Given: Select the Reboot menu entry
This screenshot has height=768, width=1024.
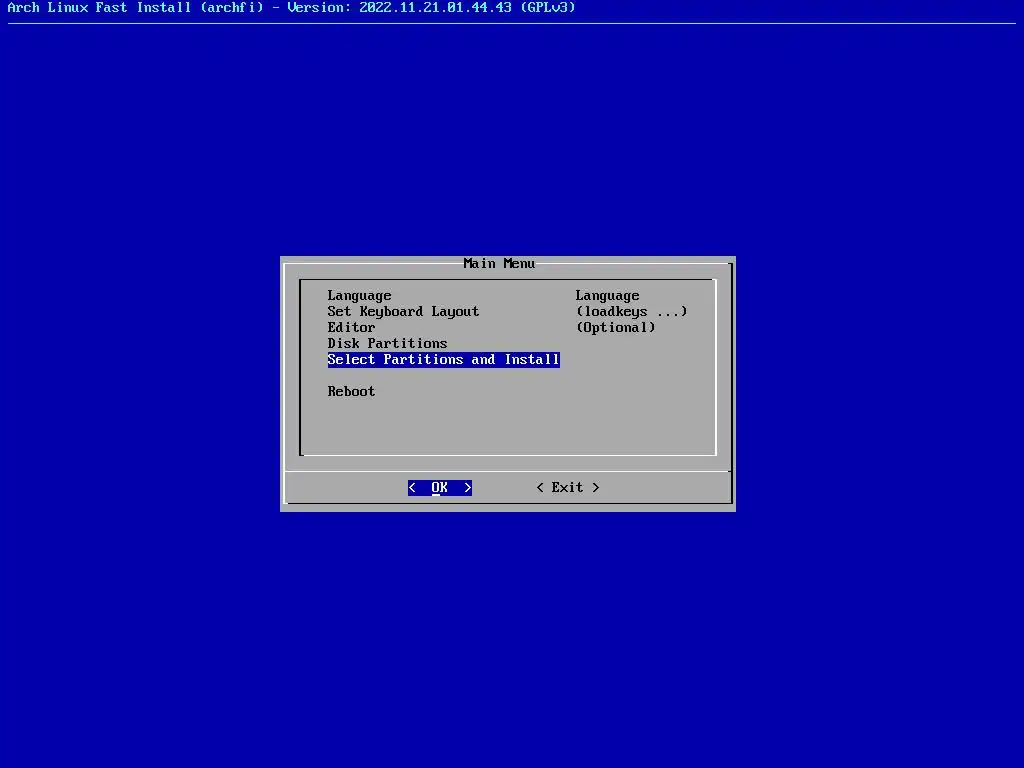Looking at the screenshot, I should [351, 392].
